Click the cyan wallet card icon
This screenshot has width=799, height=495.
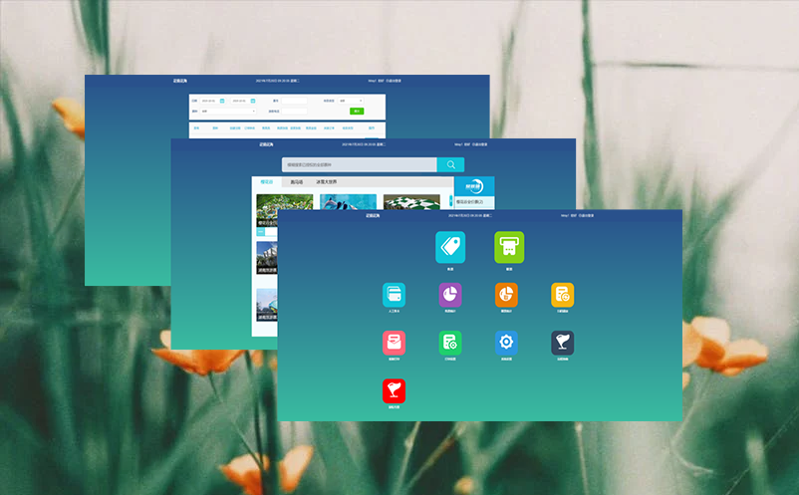394,295
